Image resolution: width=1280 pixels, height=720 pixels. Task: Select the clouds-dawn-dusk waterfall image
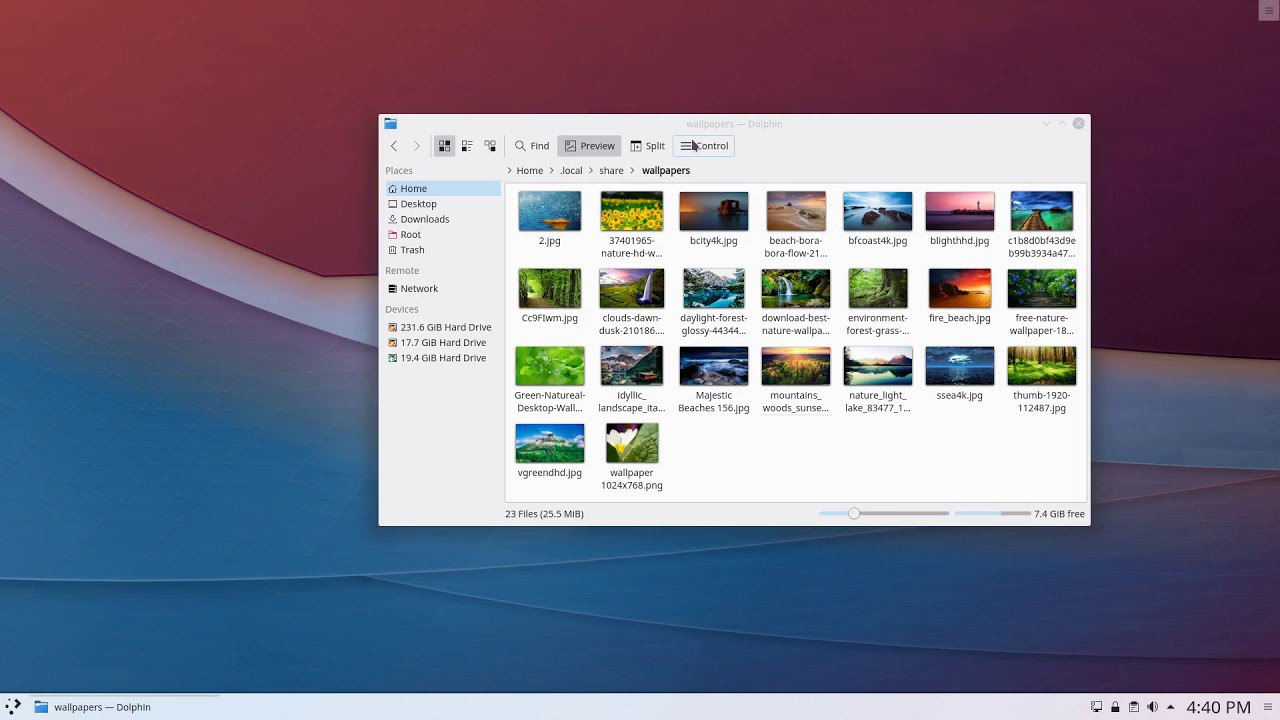click(x=632, y=288)
